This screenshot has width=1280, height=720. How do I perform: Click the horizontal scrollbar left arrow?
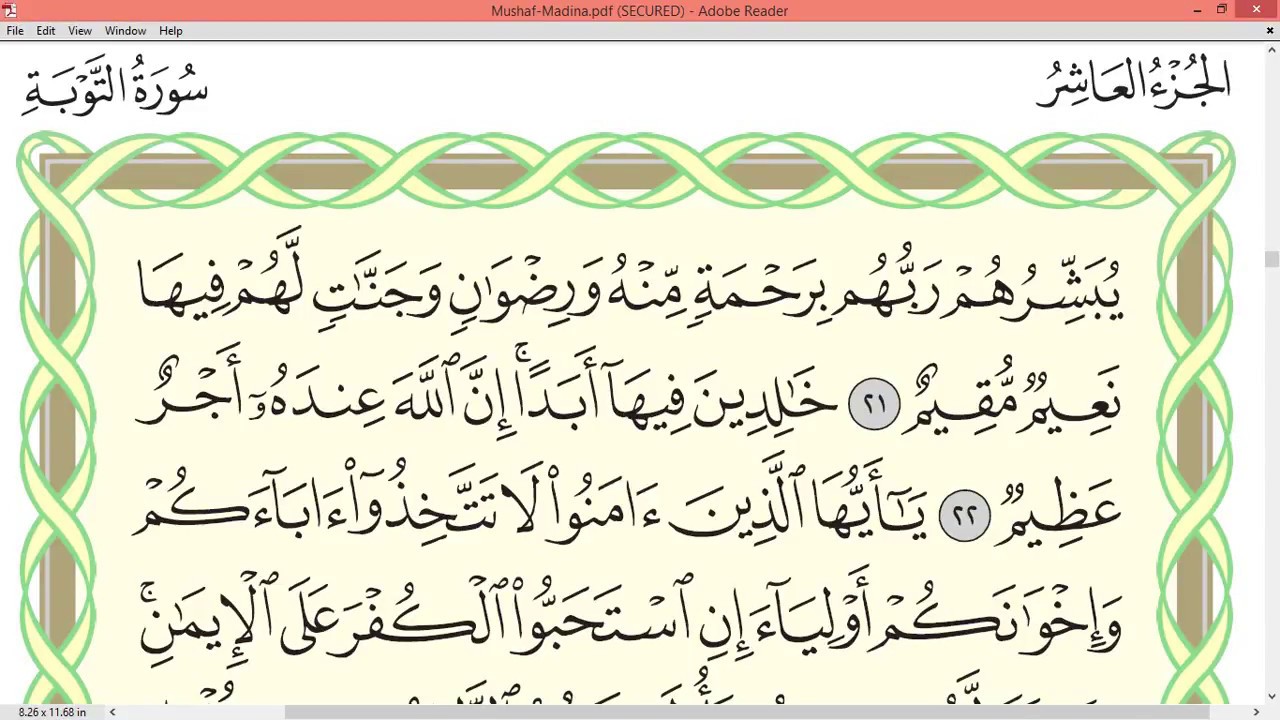point(112,712)
